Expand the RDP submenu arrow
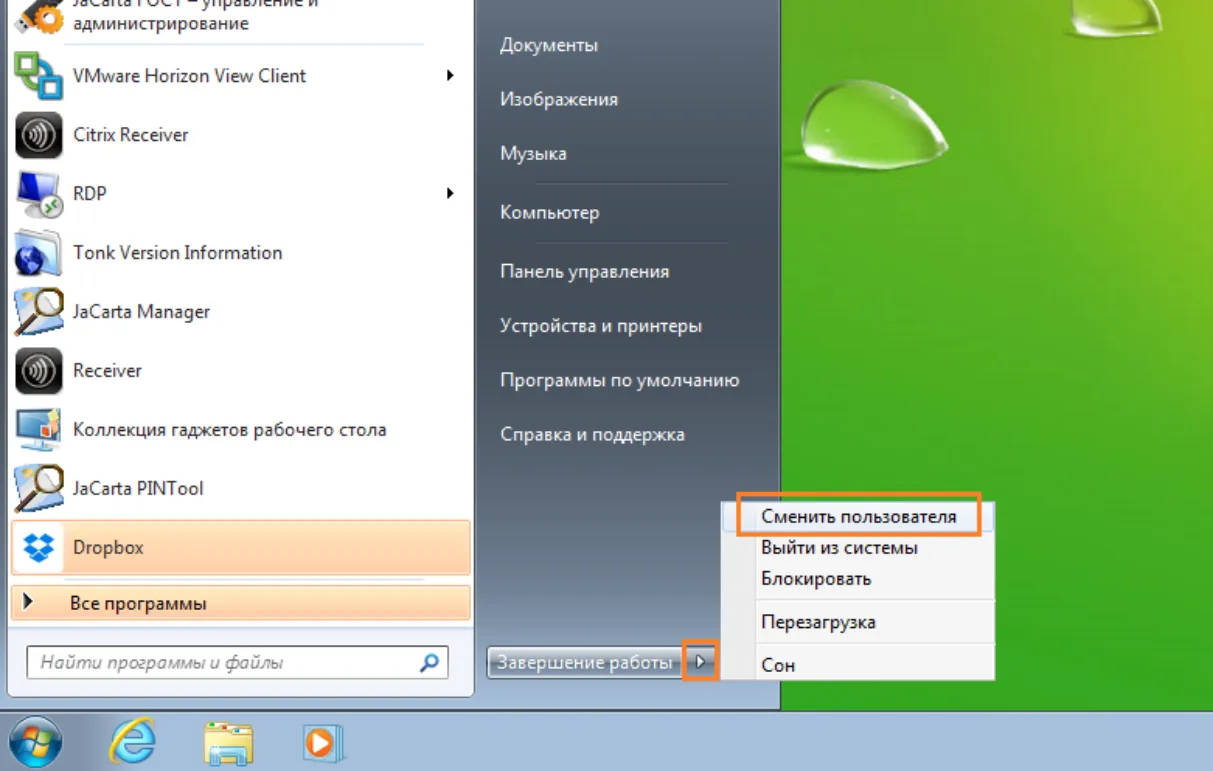The height and width of the screenshot is (771, 1213). click(451, 194)
